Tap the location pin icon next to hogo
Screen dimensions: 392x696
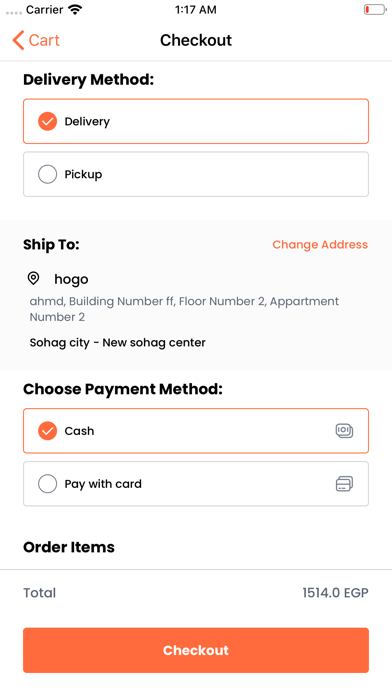(x=33, y=278)
